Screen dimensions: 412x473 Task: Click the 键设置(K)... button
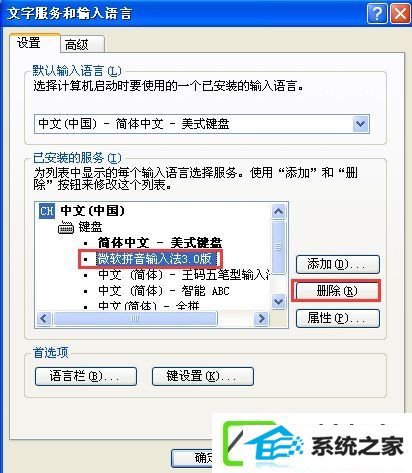[203, 376]
